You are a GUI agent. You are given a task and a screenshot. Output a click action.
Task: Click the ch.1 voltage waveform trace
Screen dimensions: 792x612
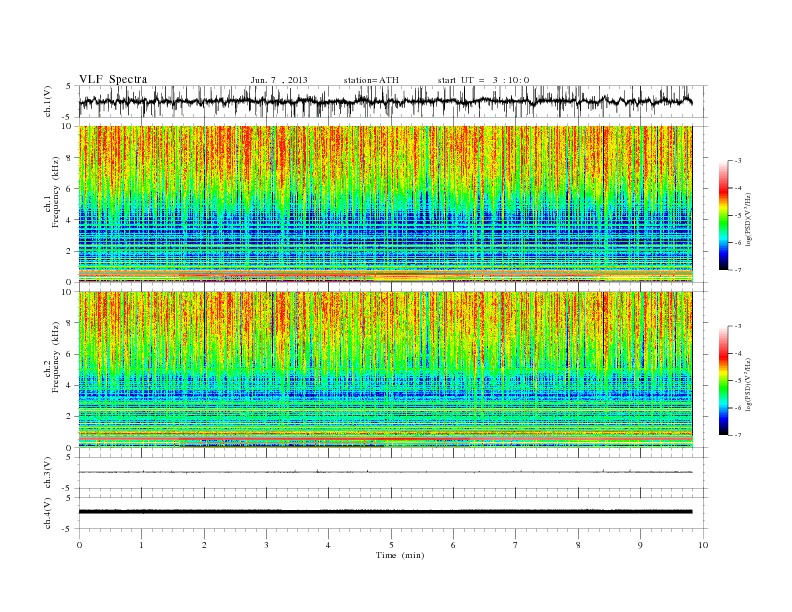pos(385,101)
